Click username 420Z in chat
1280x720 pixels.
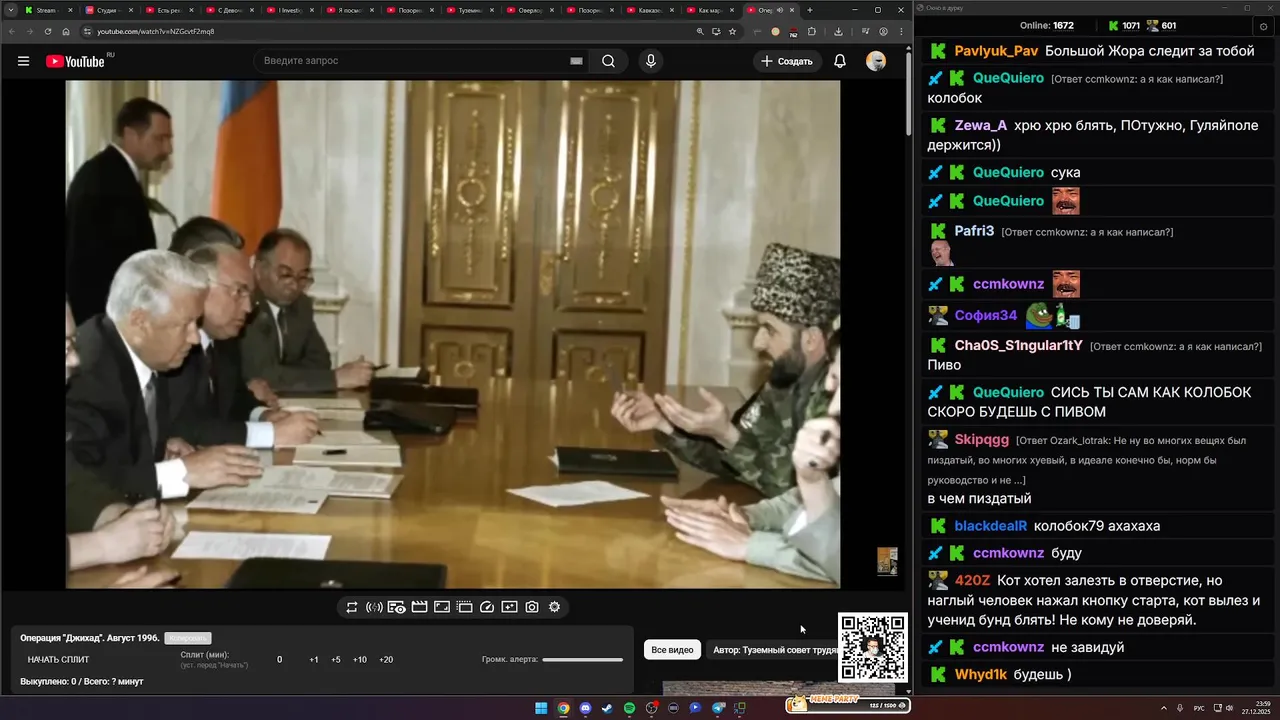pyautogui.click(x=972, y=580)
